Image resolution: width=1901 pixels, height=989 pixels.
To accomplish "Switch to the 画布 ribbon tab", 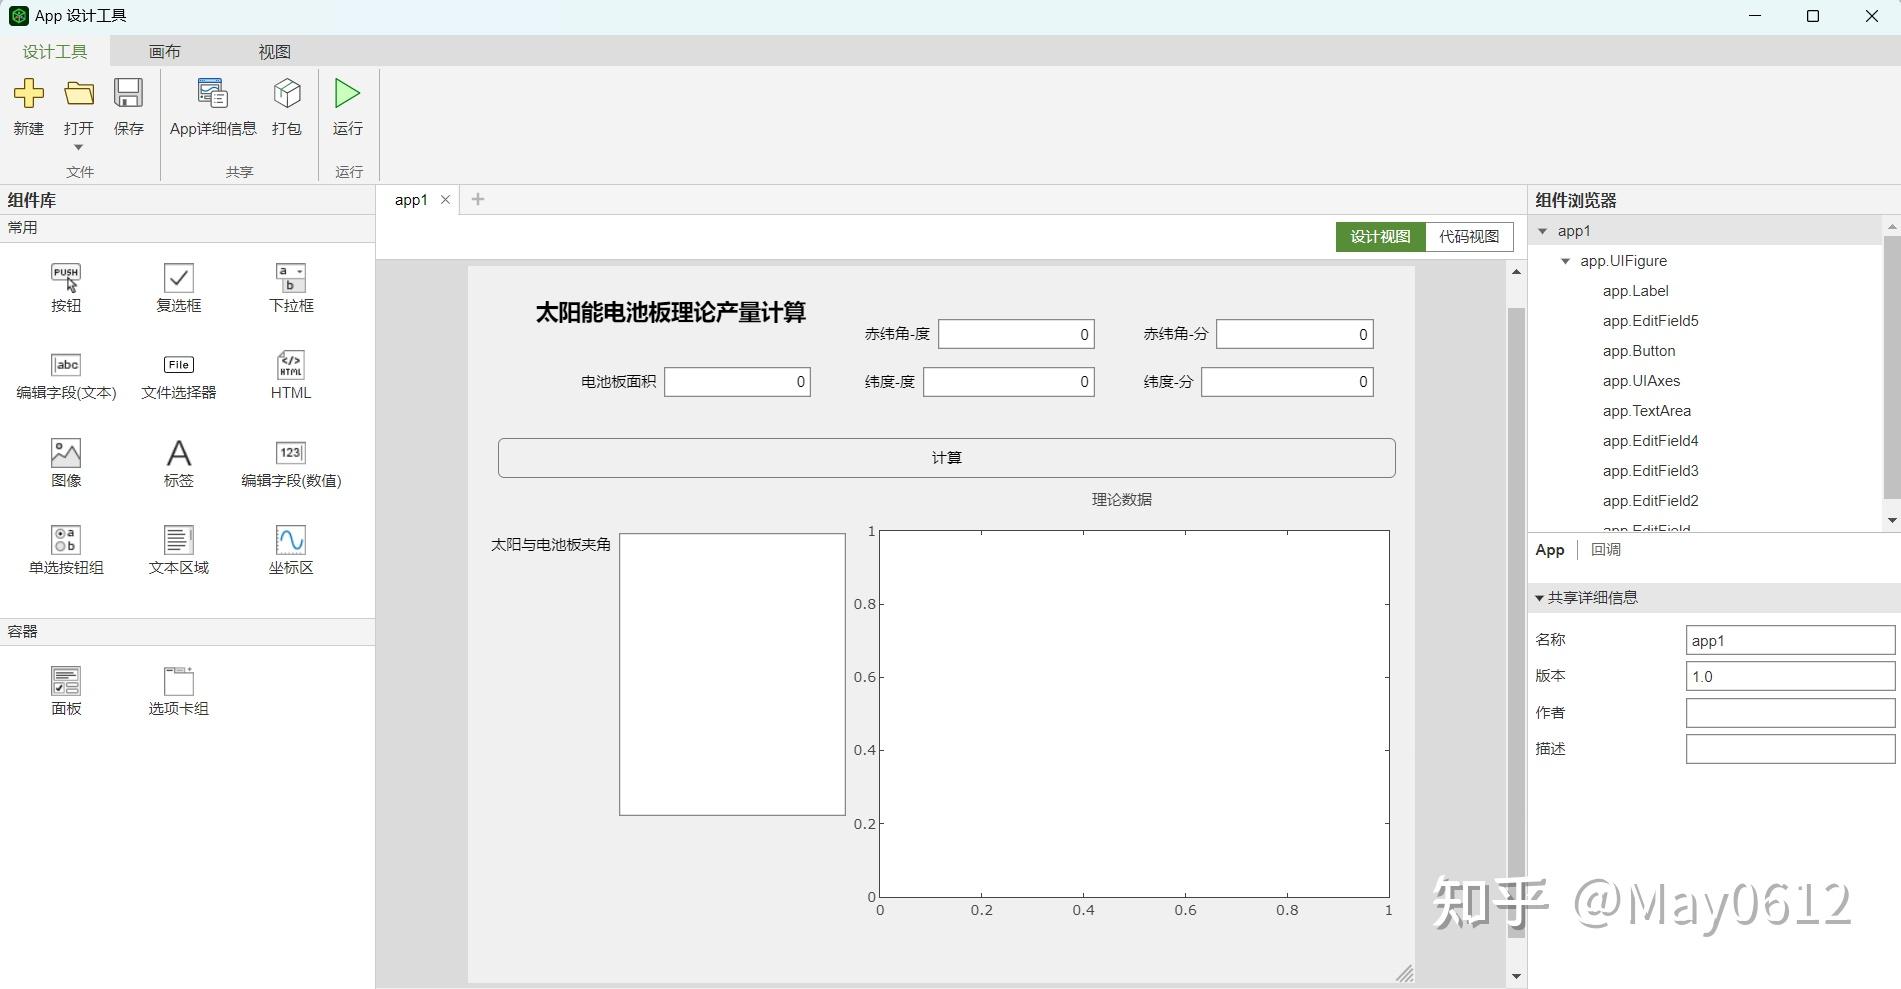I will point(165,51).
